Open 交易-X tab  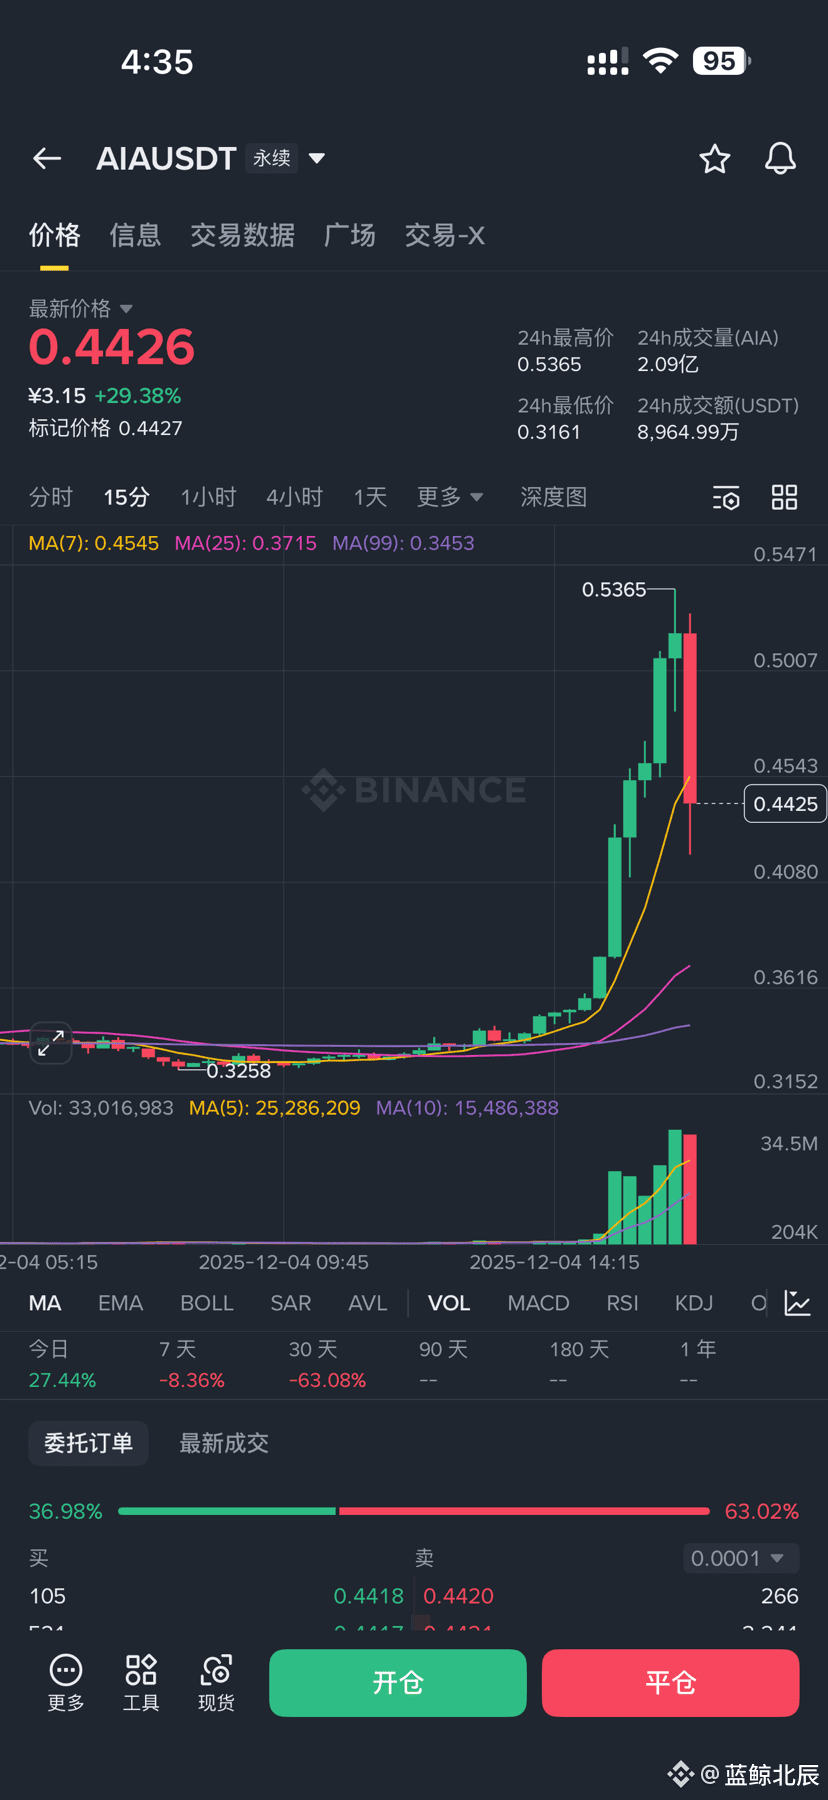tap(445, 235)
